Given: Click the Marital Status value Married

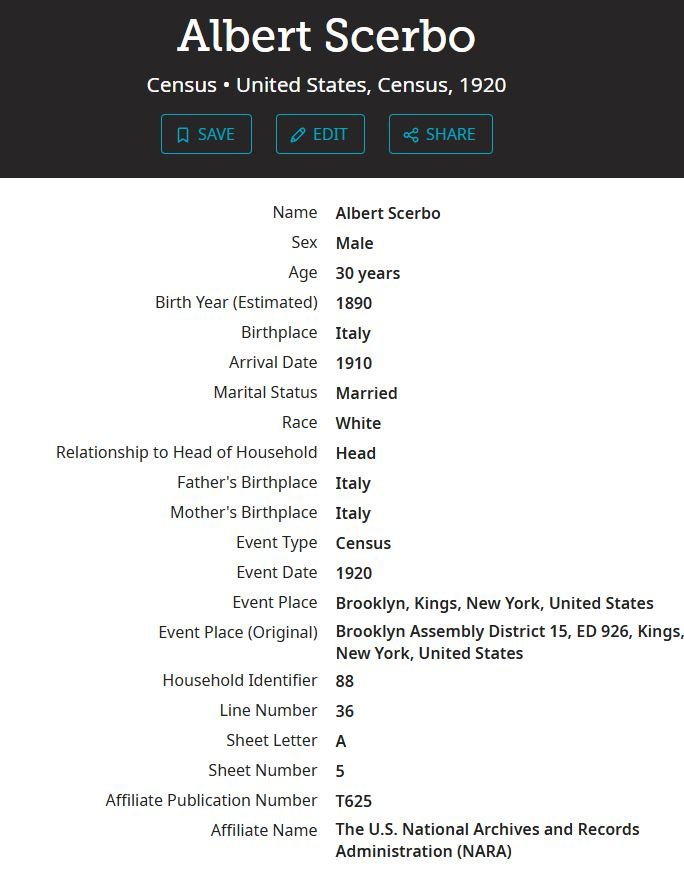Looking at the screenshot, I should (x=366, y=393).
